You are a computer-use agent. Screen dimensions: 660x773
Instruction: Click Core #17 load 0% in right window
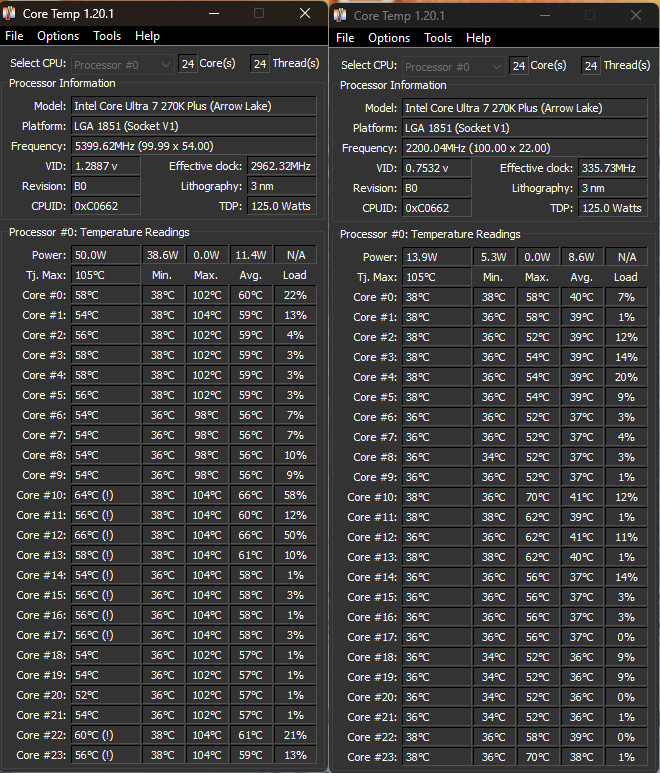pyautogui.click(x=626, y=637)
